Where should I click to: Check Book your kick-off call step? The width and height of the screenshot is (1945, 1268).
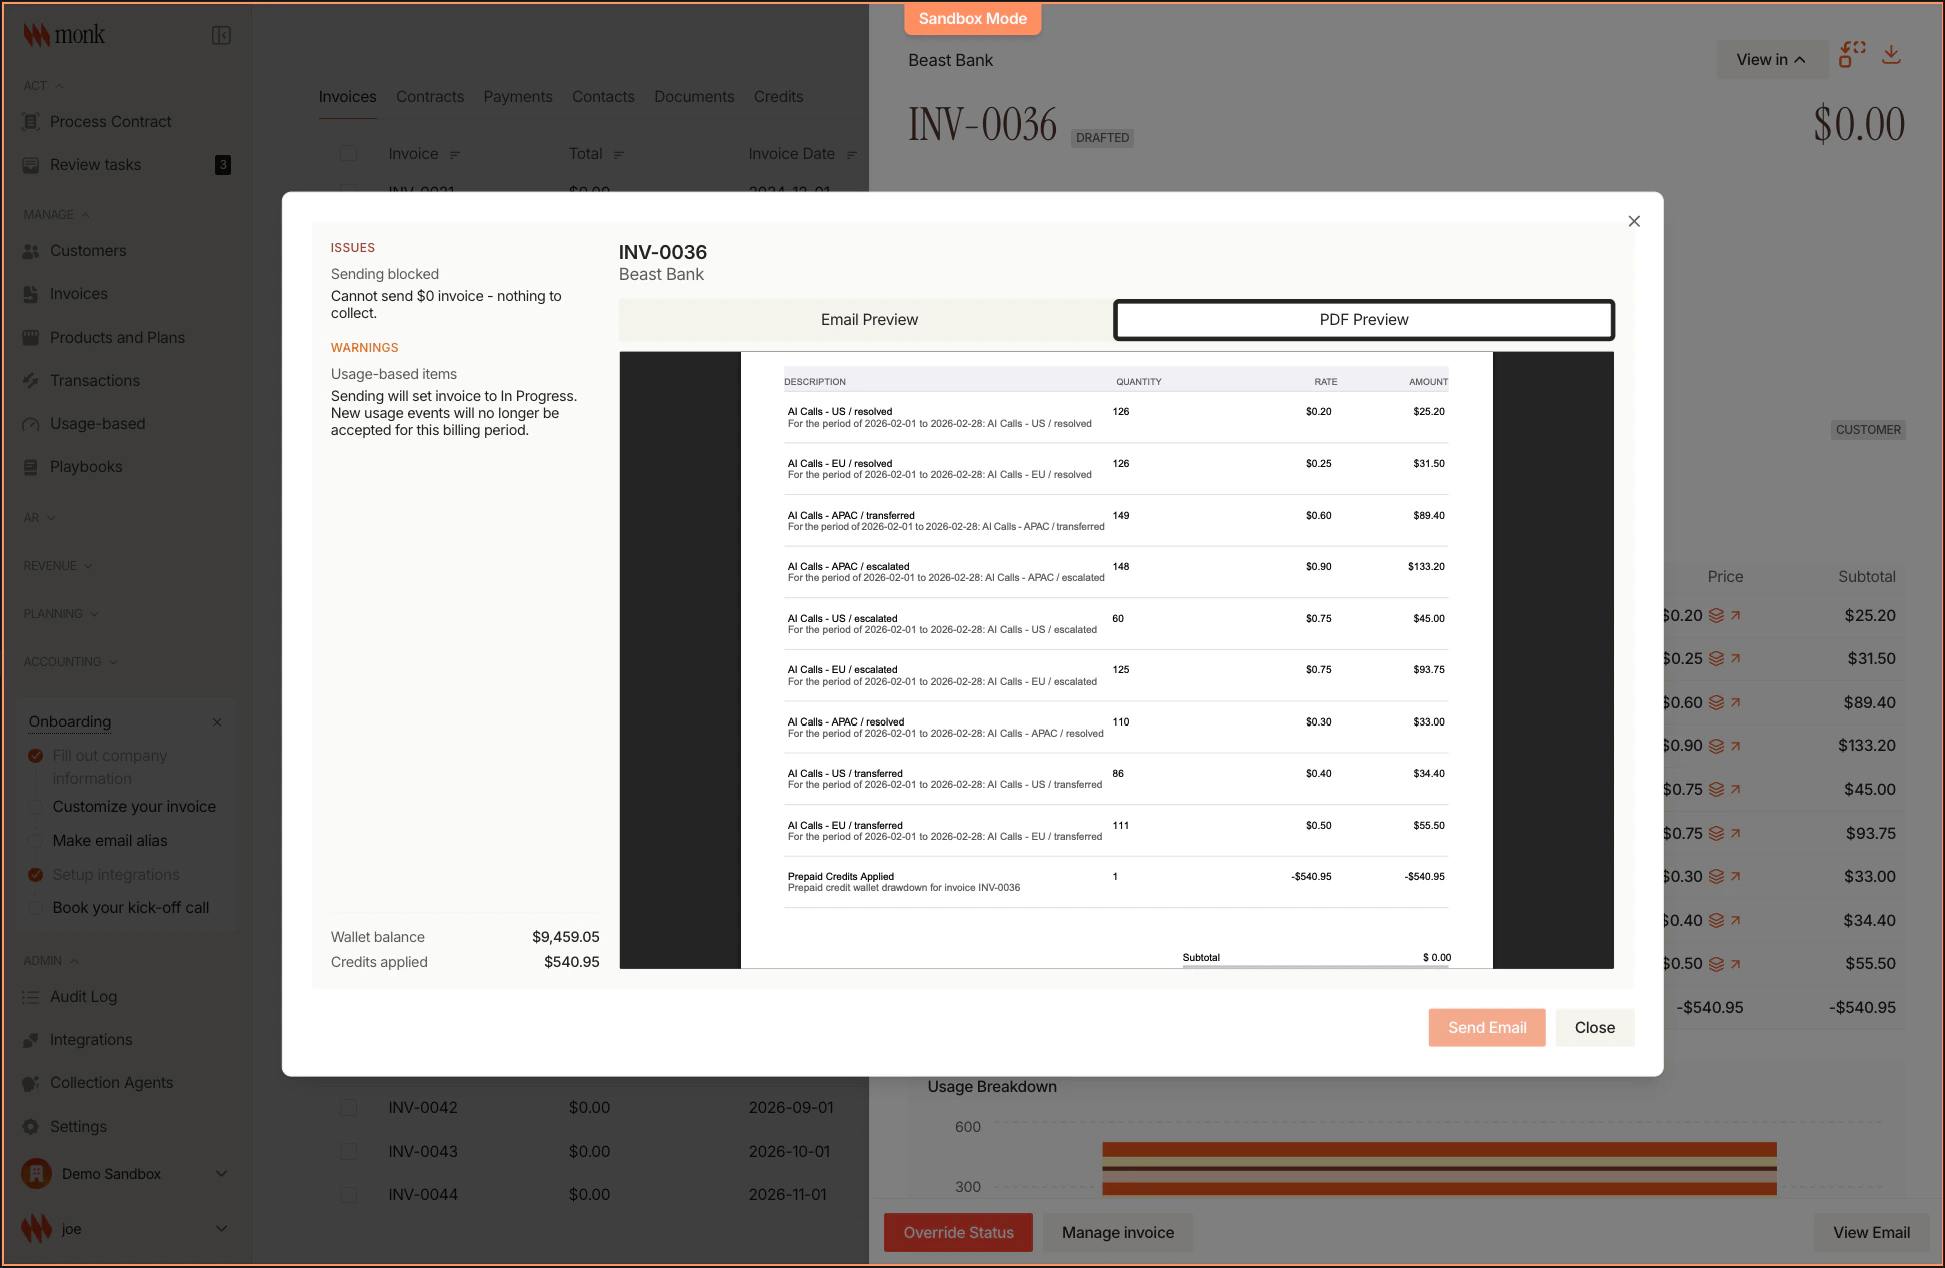pos(36,908)
